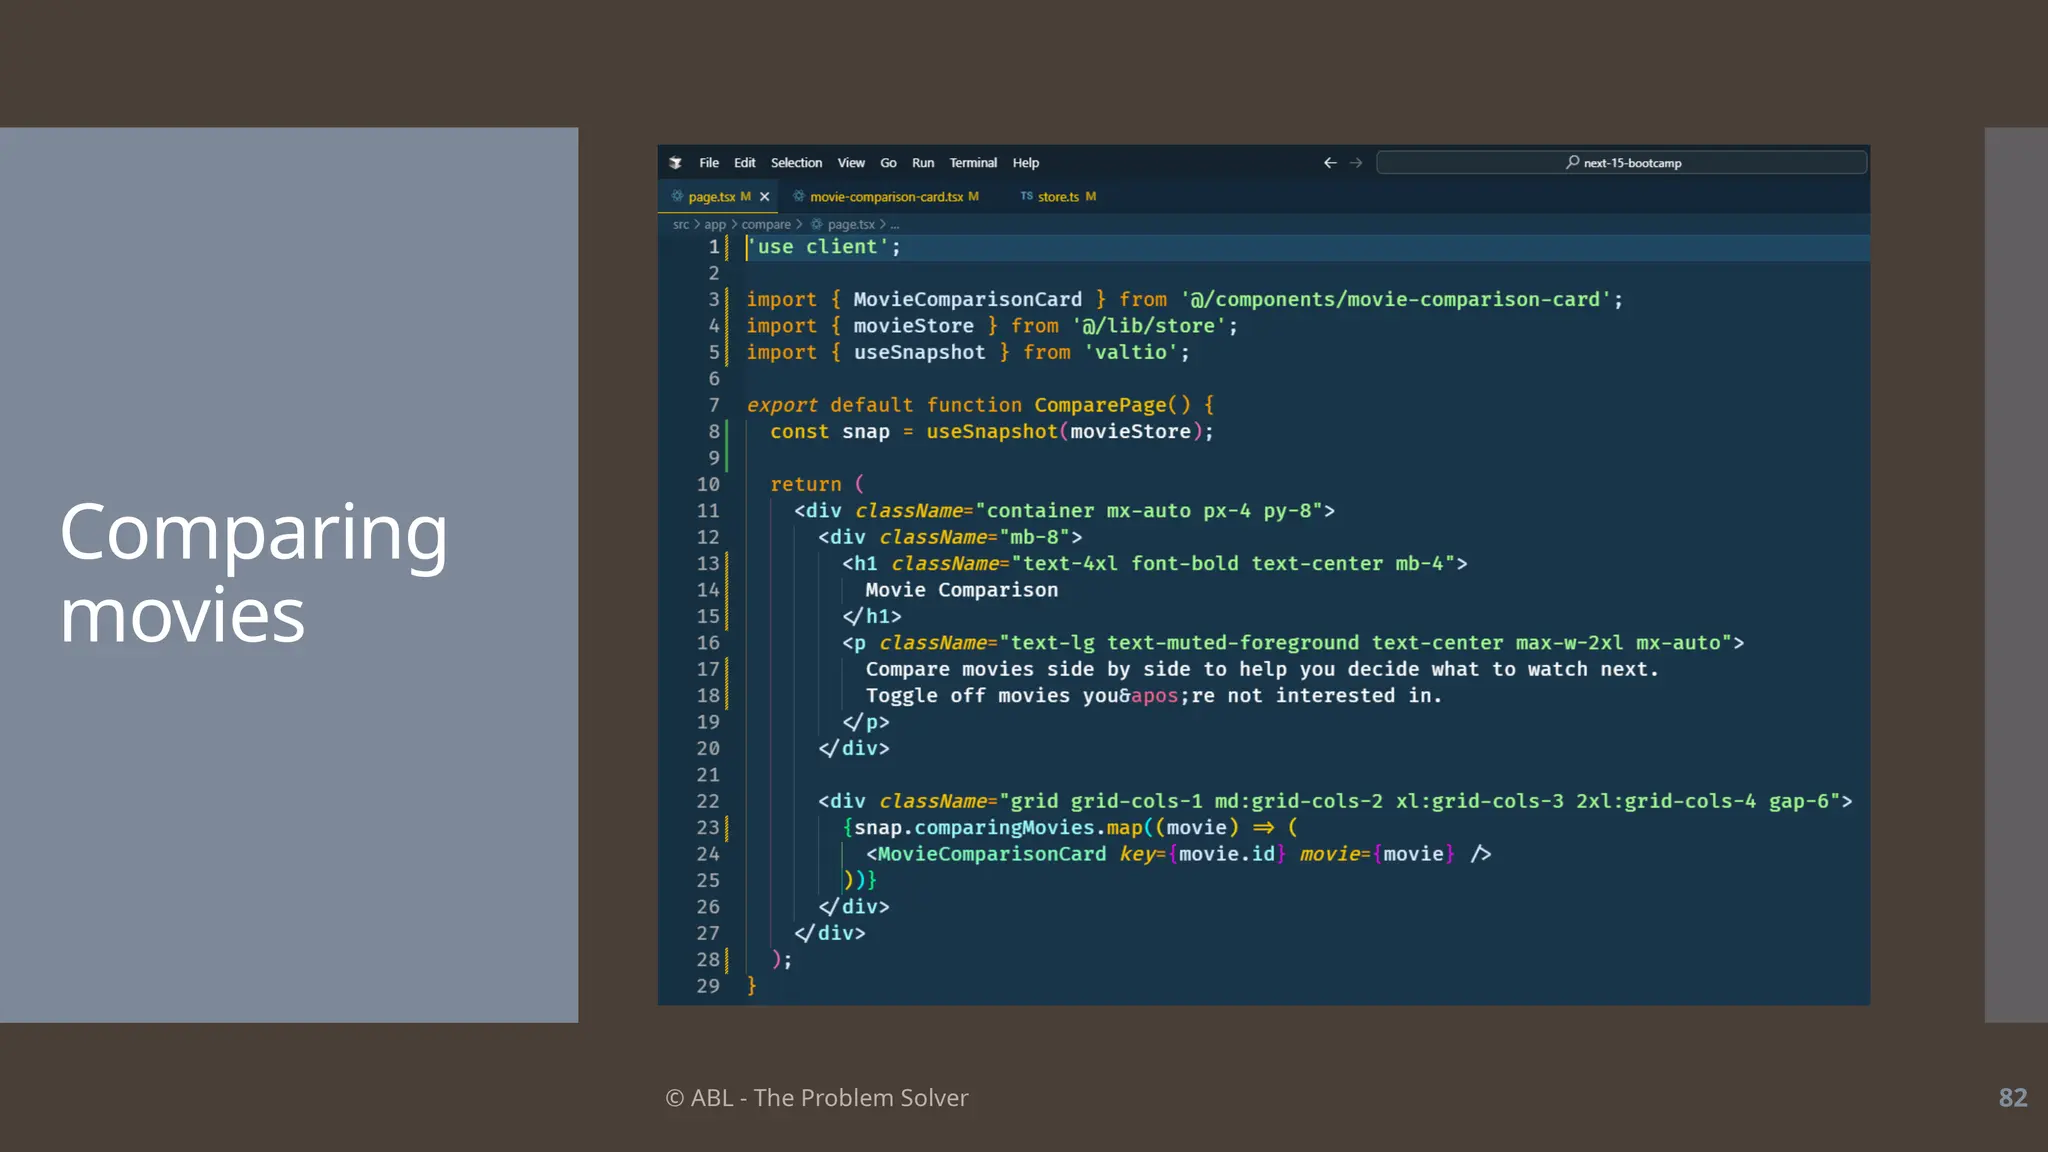Go back using the left arrow

[1330, 163]
